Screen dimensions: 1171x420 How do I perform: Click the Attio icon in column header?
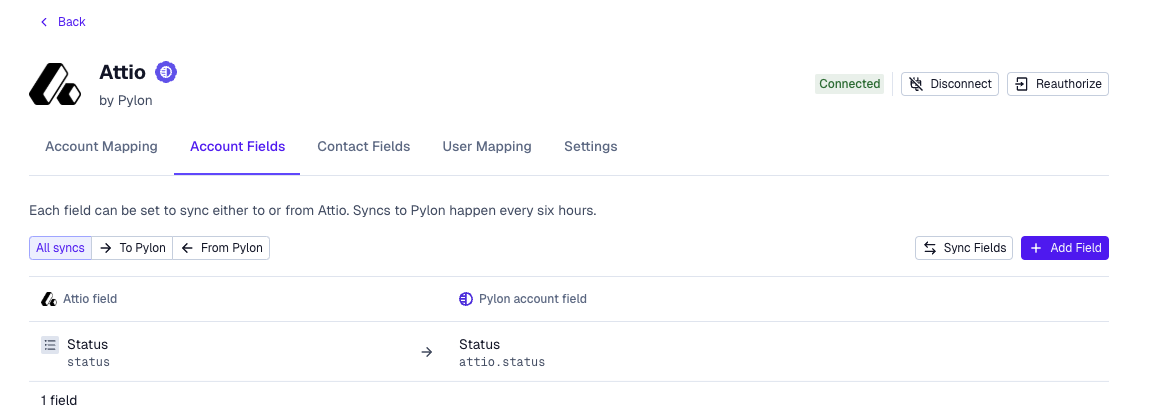(x=49, y=299)
